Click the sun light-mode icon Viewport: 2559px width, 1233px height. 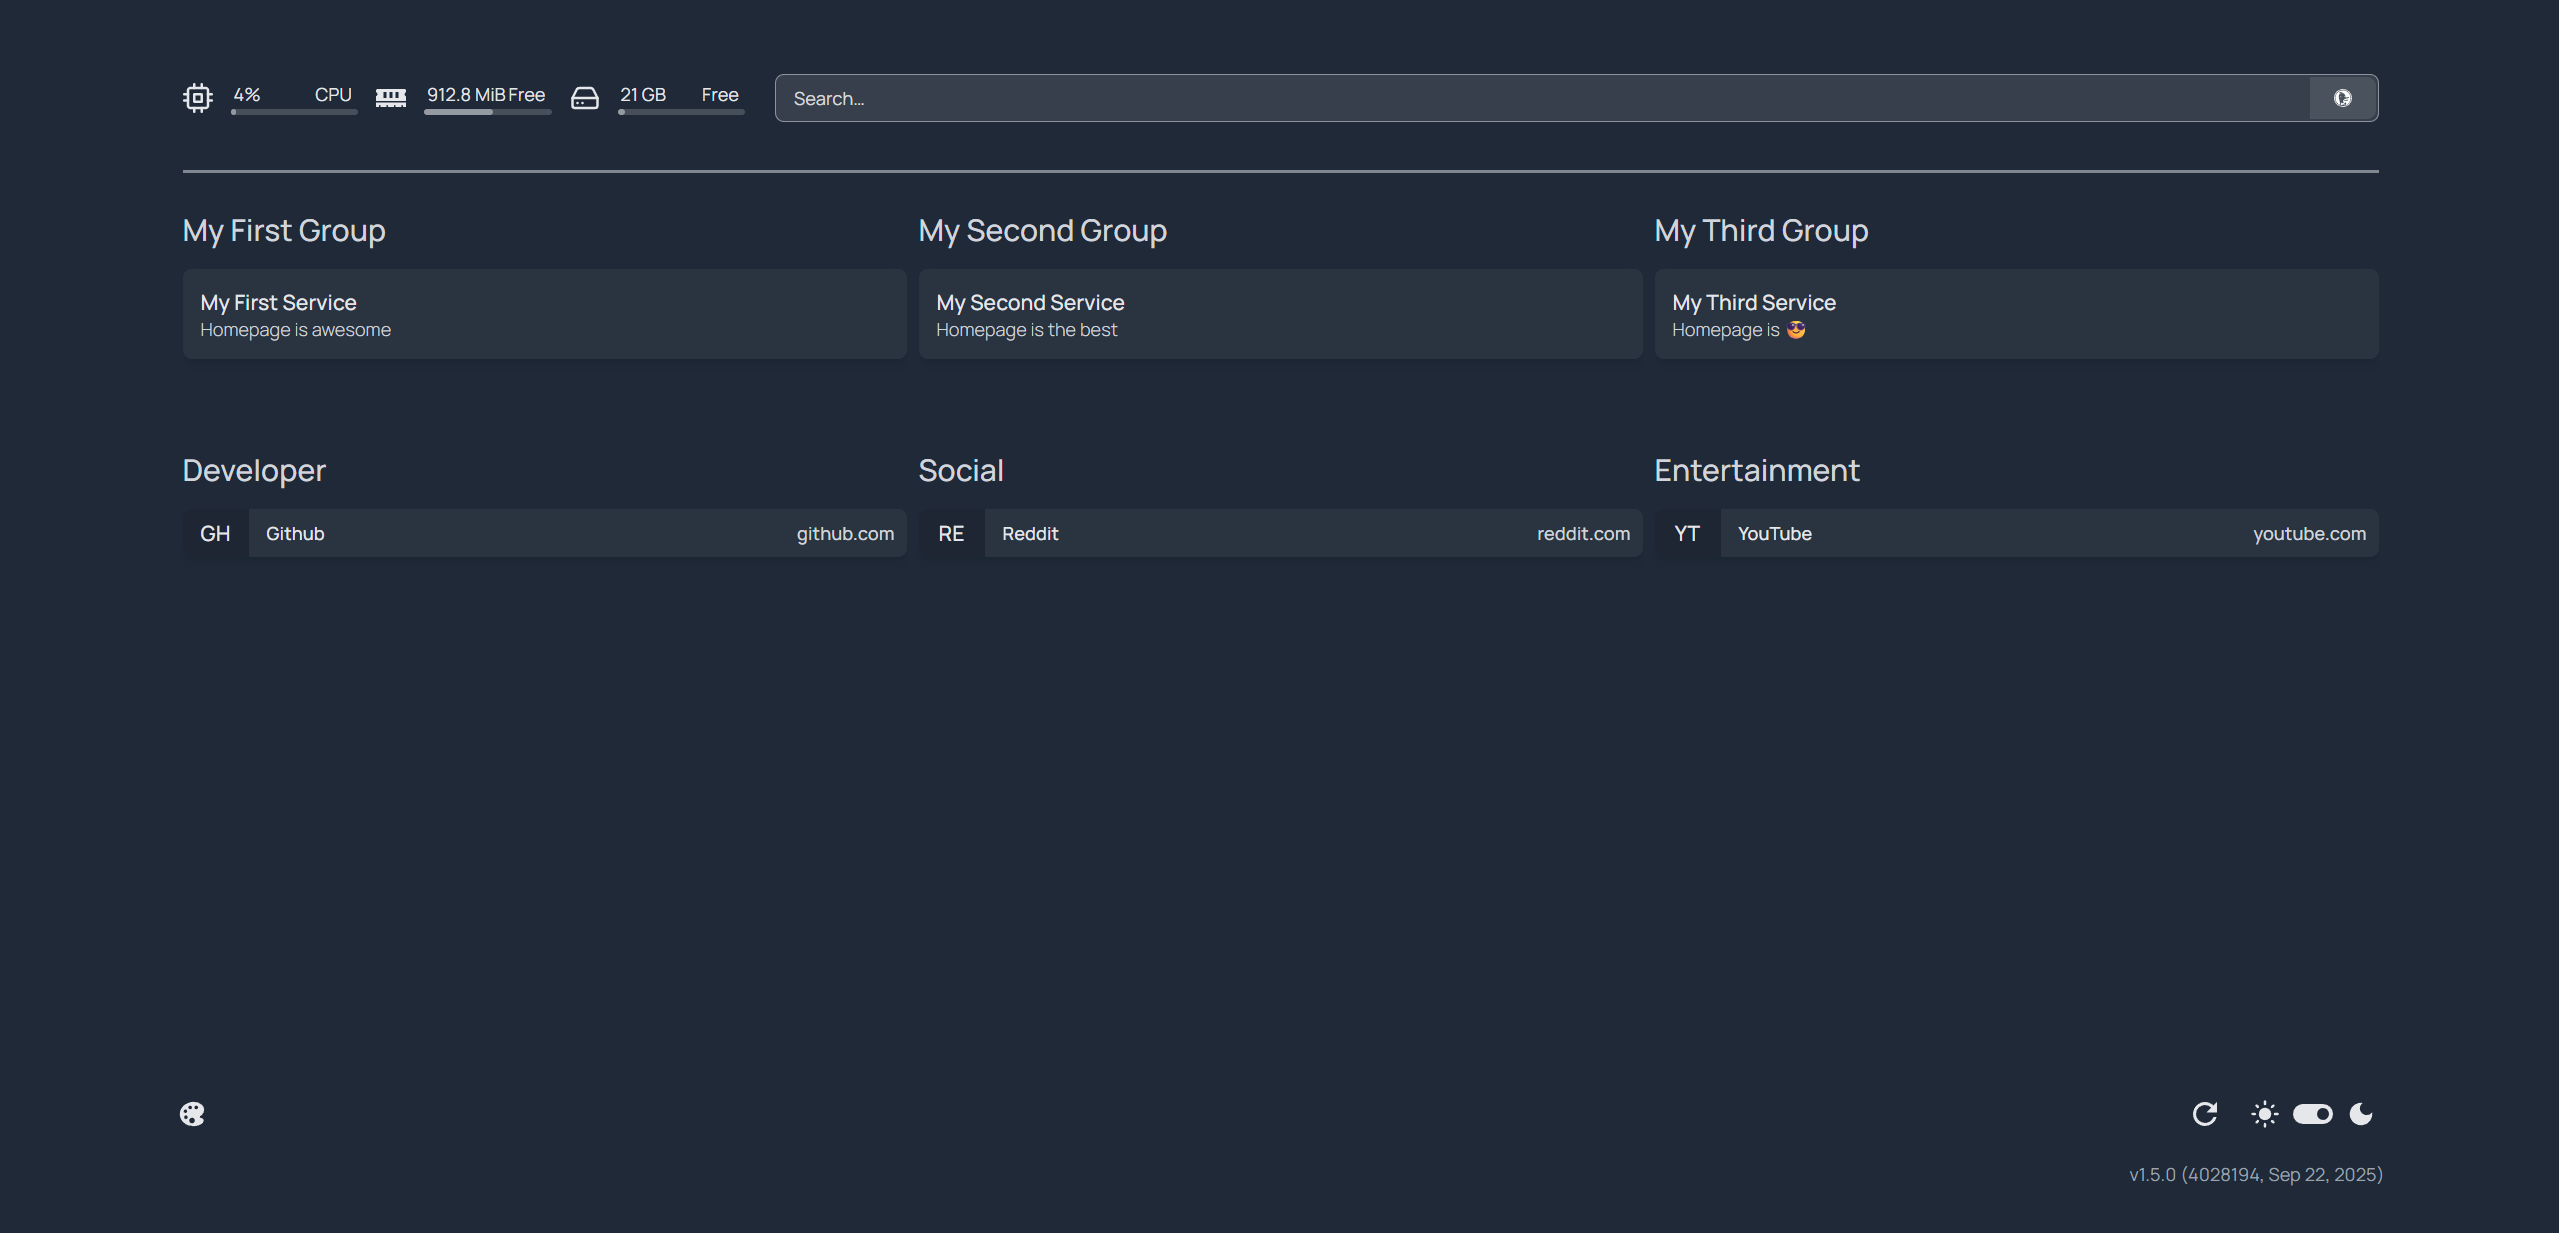pyautogui.click(x=2265, y=1114)
